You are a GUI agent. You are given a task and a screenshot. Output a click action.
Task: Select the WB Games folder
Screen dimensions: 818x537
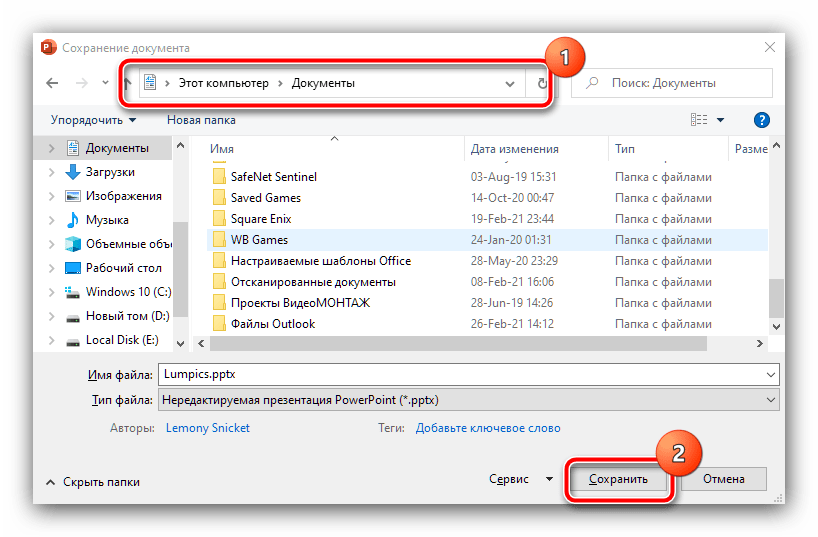coord(259,240)
